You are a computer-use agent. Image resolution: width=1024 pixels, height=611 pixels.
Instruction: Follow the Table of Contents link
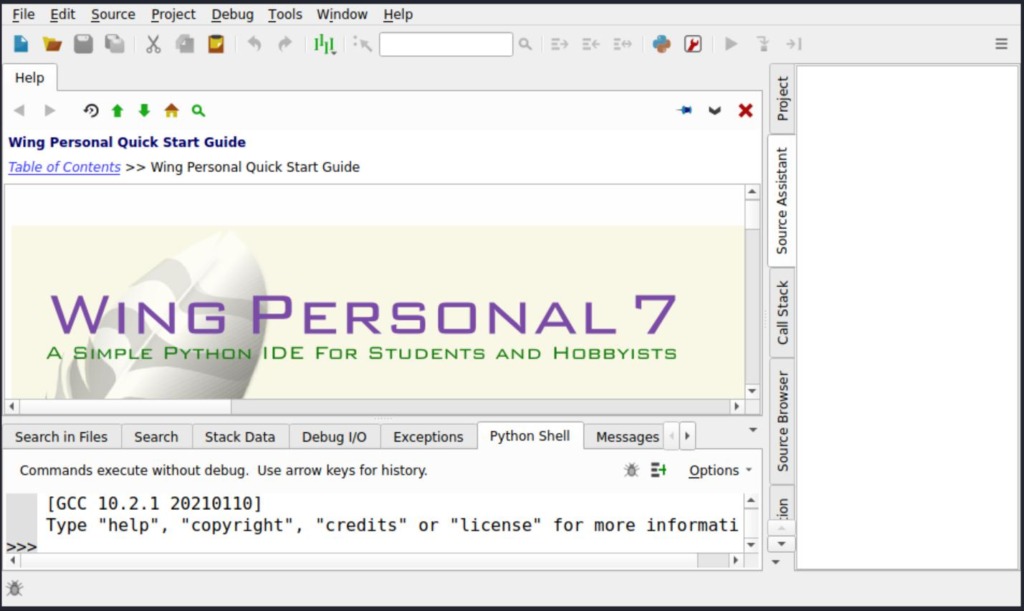pyautogui.click(x=63, y=167)
